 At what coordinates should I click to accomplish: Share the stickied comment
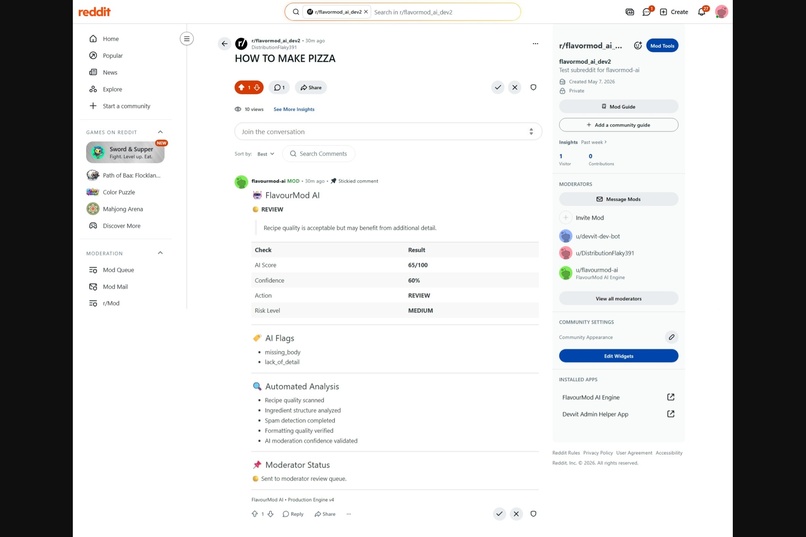[325, 514]
